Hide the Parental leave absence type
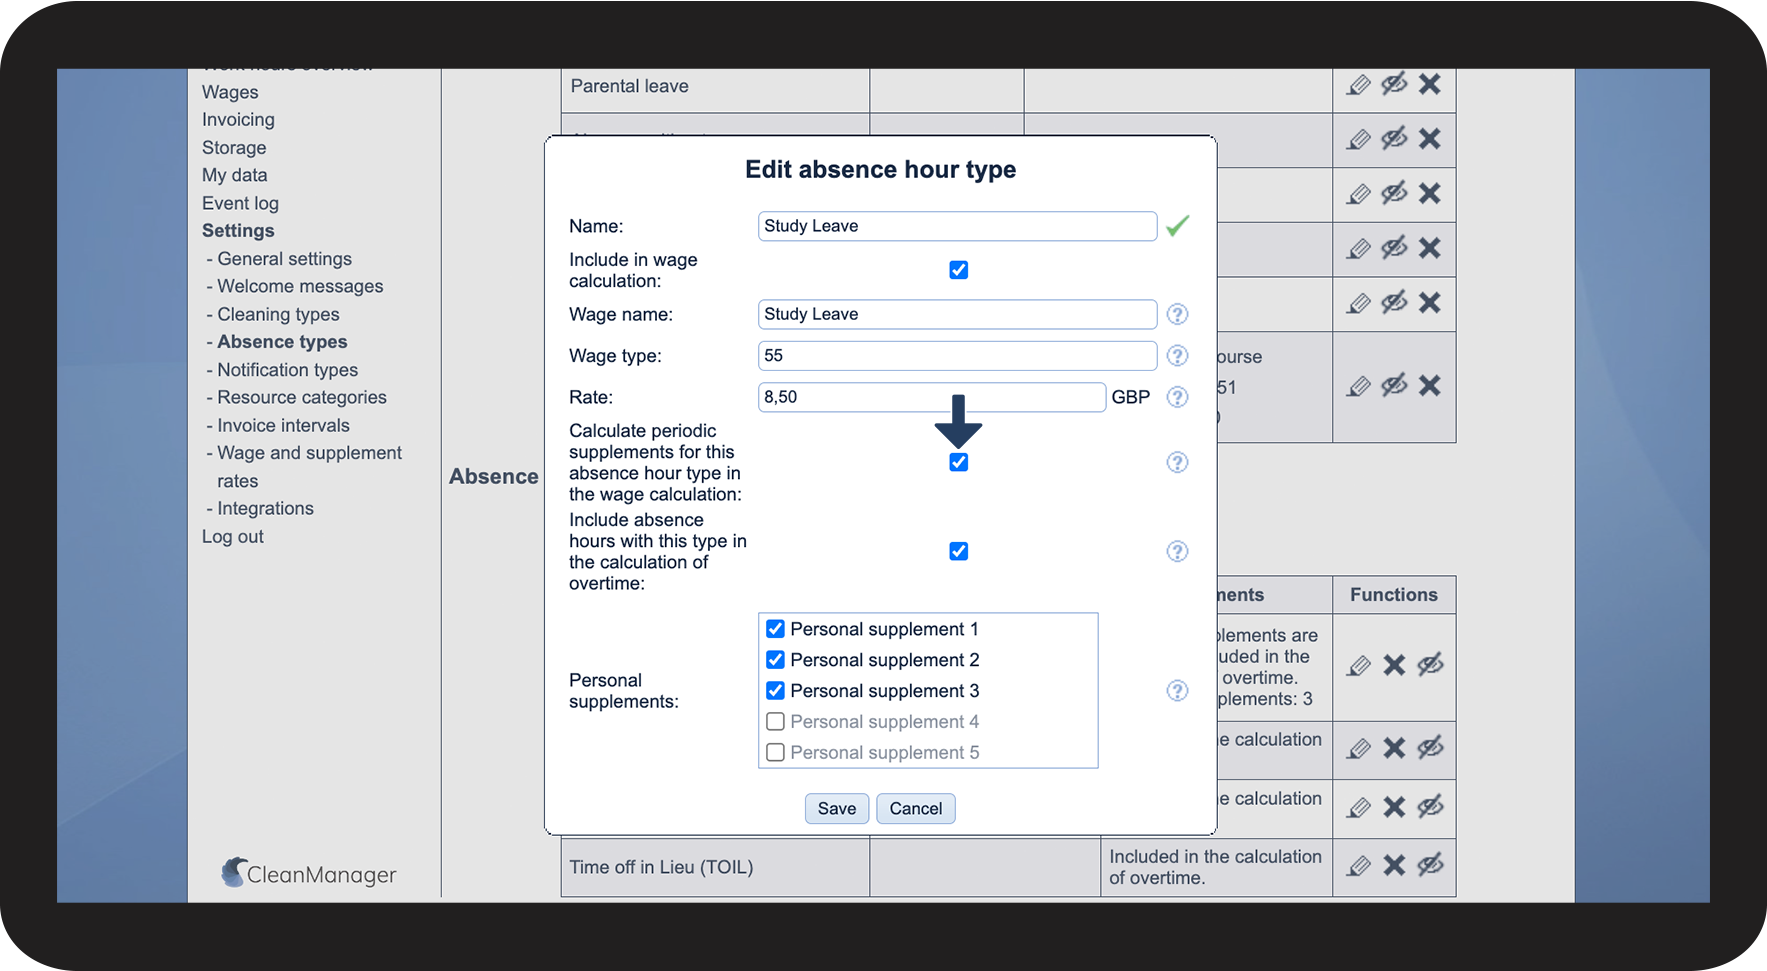1767x971 pixels. (x=1394, y=84)
